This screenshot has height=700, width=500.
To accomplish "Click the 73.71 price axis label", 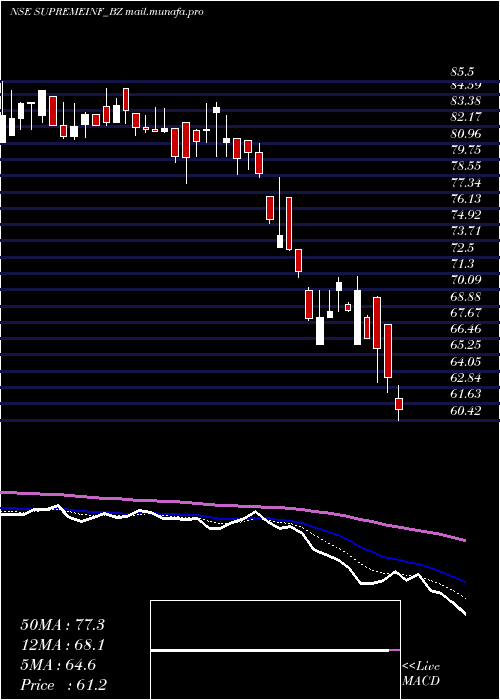I will (466, 231).
